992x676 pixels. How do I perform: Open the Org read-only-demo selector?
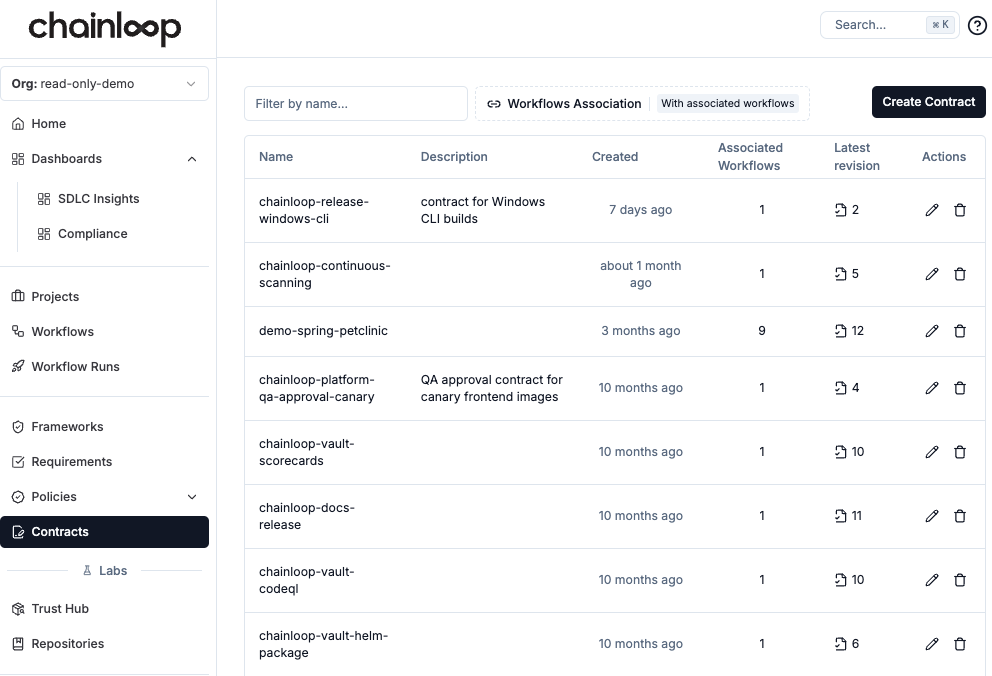[x=104, y=83]
